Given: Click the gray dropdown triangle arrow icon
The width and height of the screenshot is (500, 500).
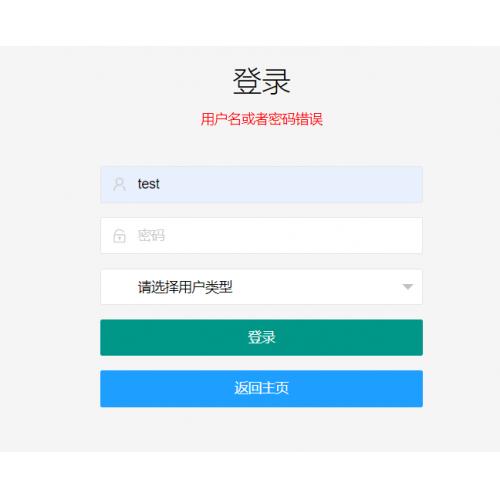Looking at the screenshot, I should (x=408, y=287).
